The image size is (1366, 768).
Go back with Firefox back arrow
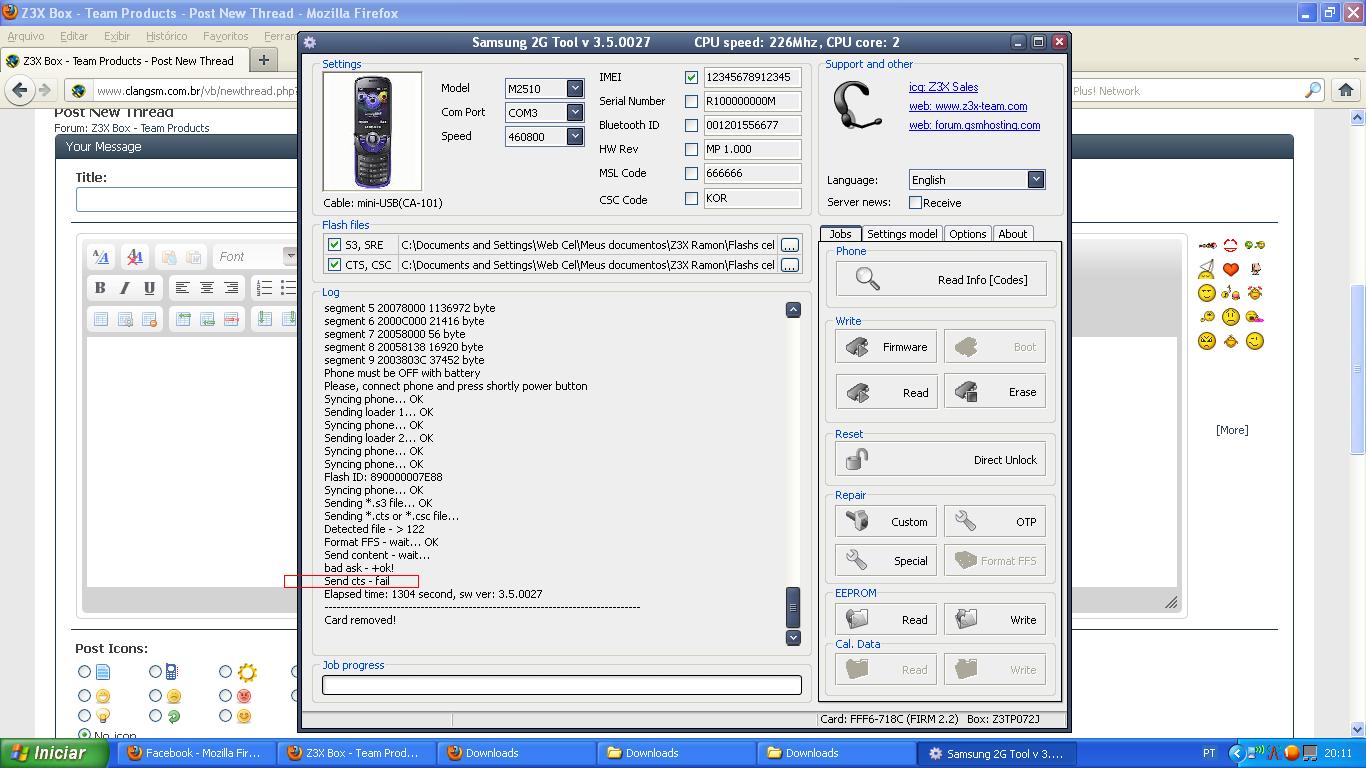20,90
